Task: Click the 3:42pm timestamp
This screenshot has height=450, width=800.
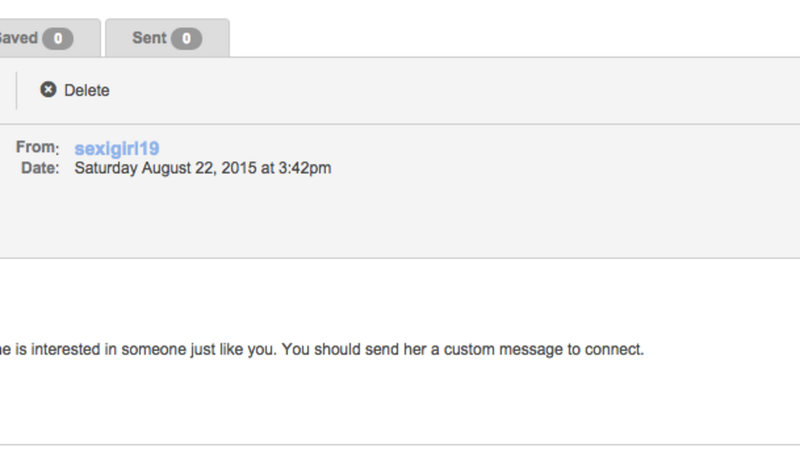Action: pyautogui.click(x=309, y=168)
